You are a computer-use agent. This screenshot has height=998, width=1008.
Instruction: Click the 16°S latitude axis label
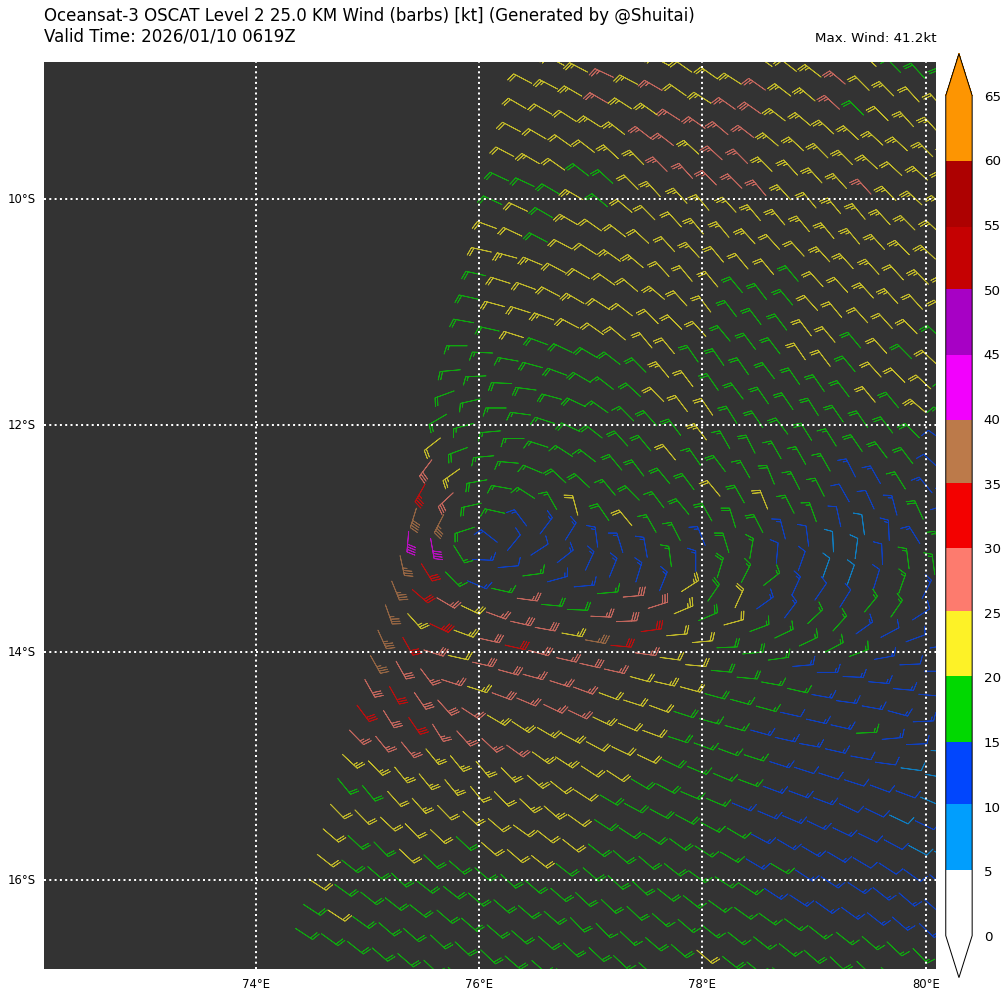(22, 880)
